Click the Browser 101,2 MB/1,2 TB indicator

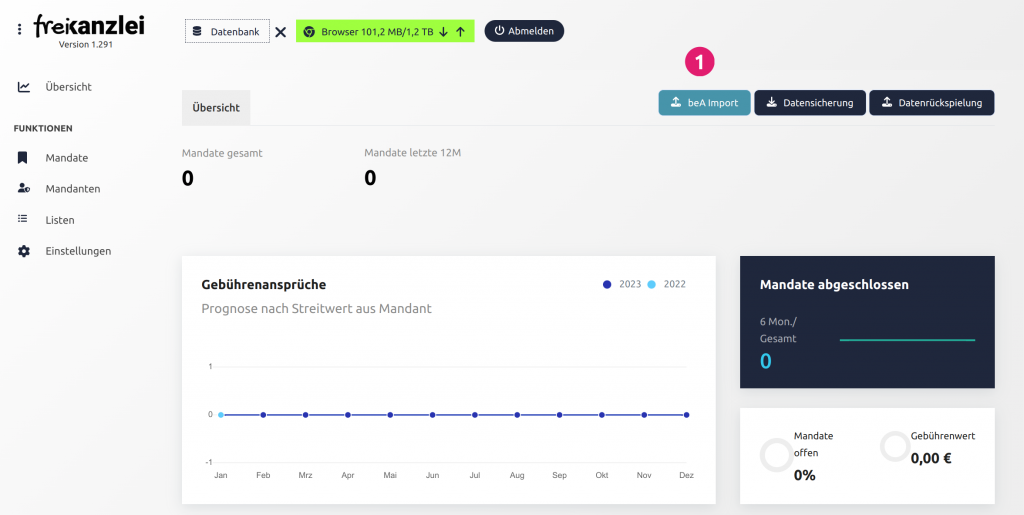coord(385,31)
